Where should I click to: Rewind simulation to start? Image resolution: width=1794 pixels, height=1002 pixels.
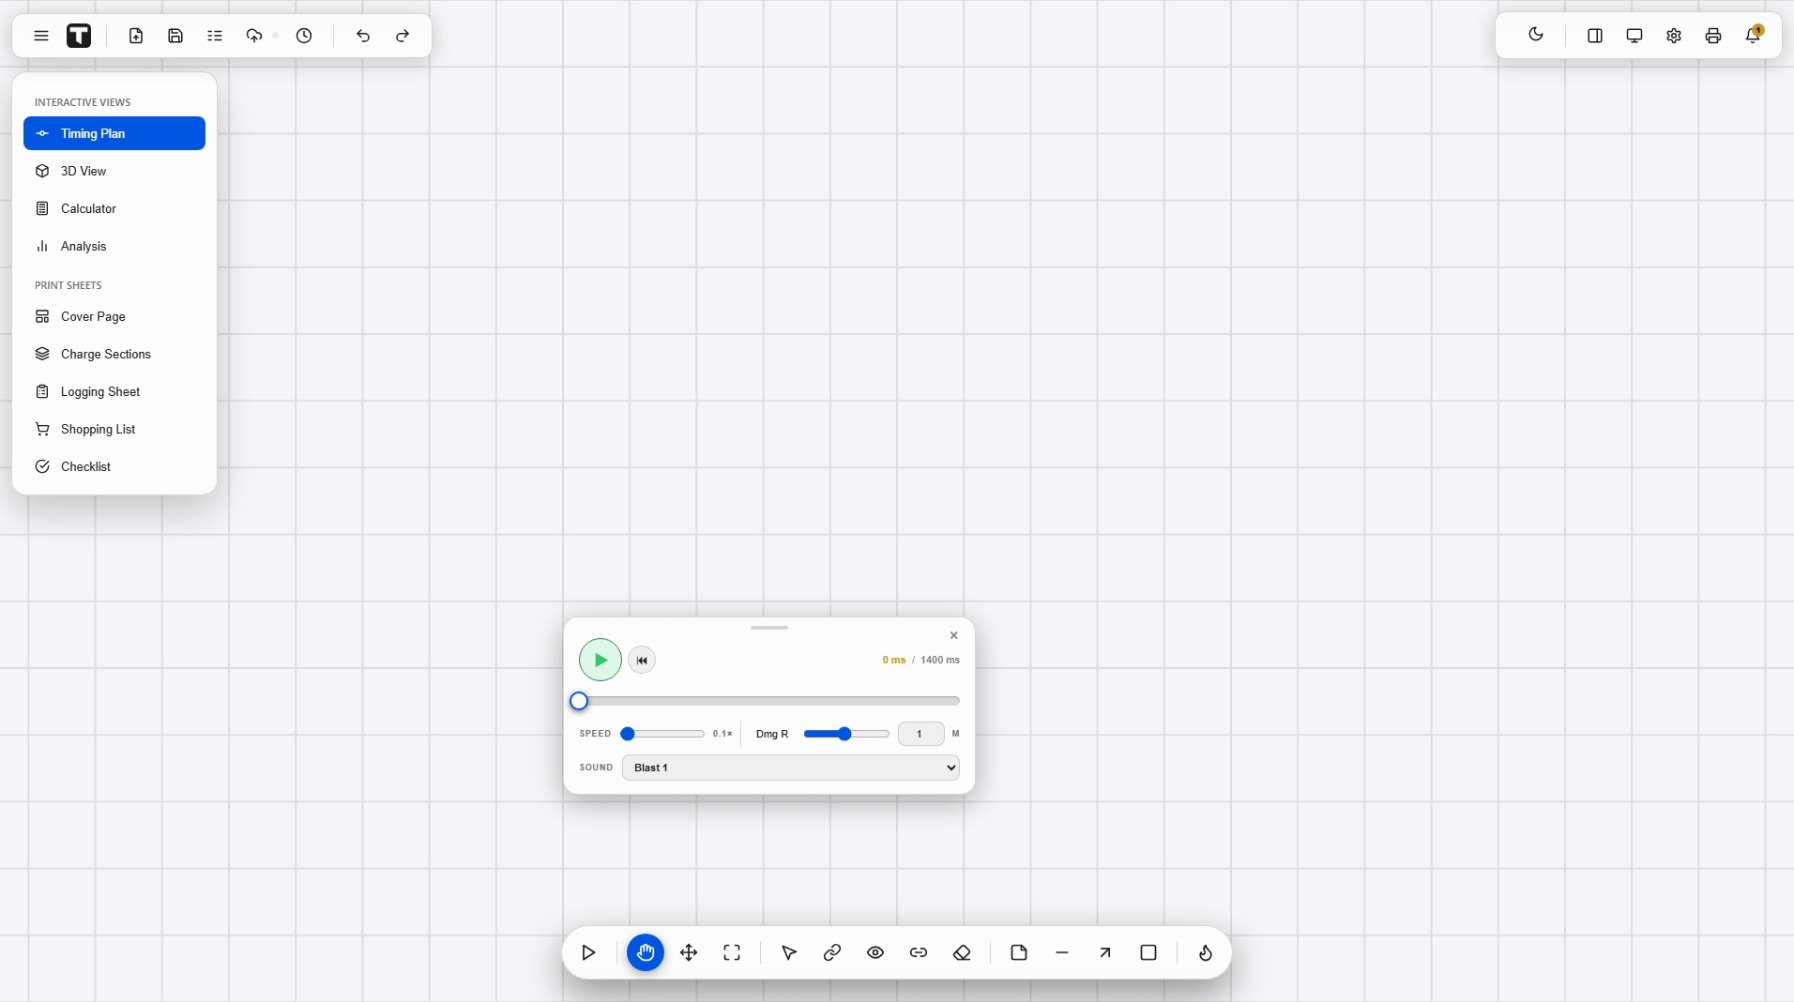[x=642, y=660]
